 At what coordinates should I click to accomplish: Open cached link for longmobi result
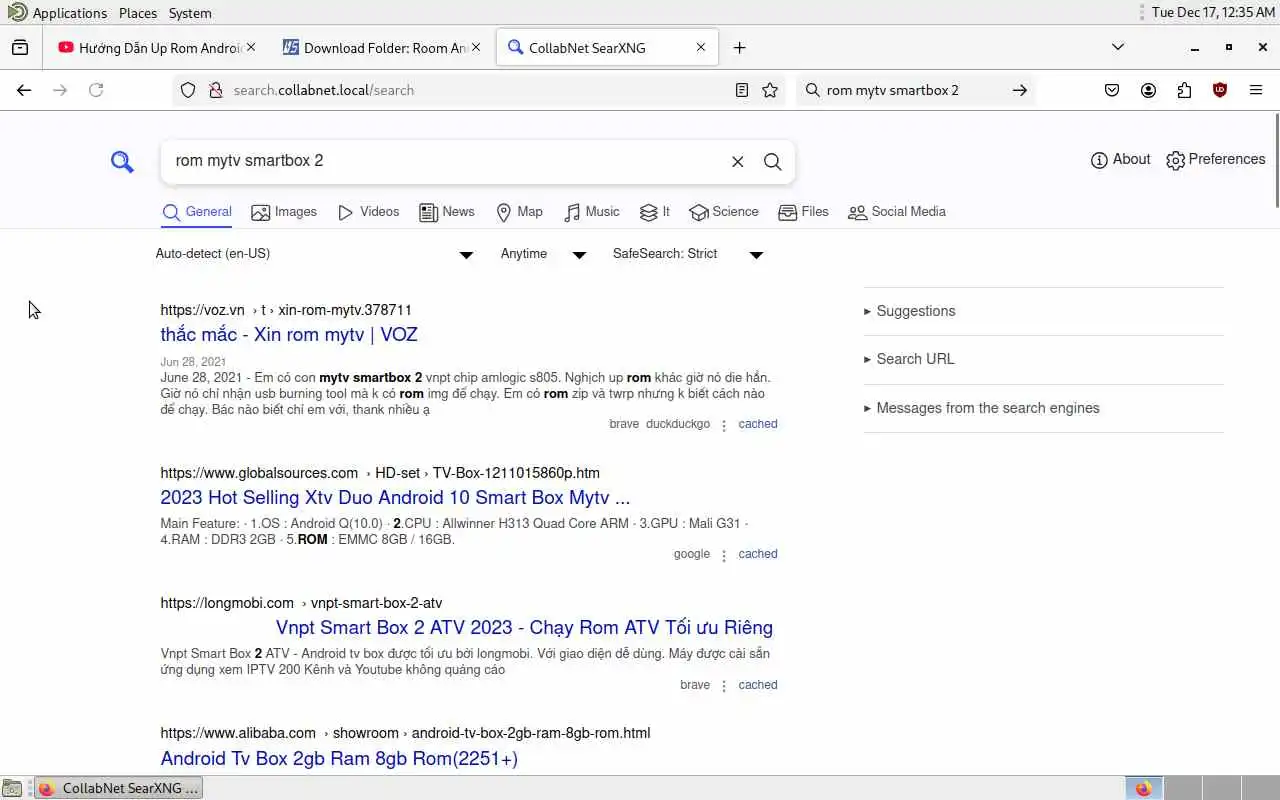point(758,685)
